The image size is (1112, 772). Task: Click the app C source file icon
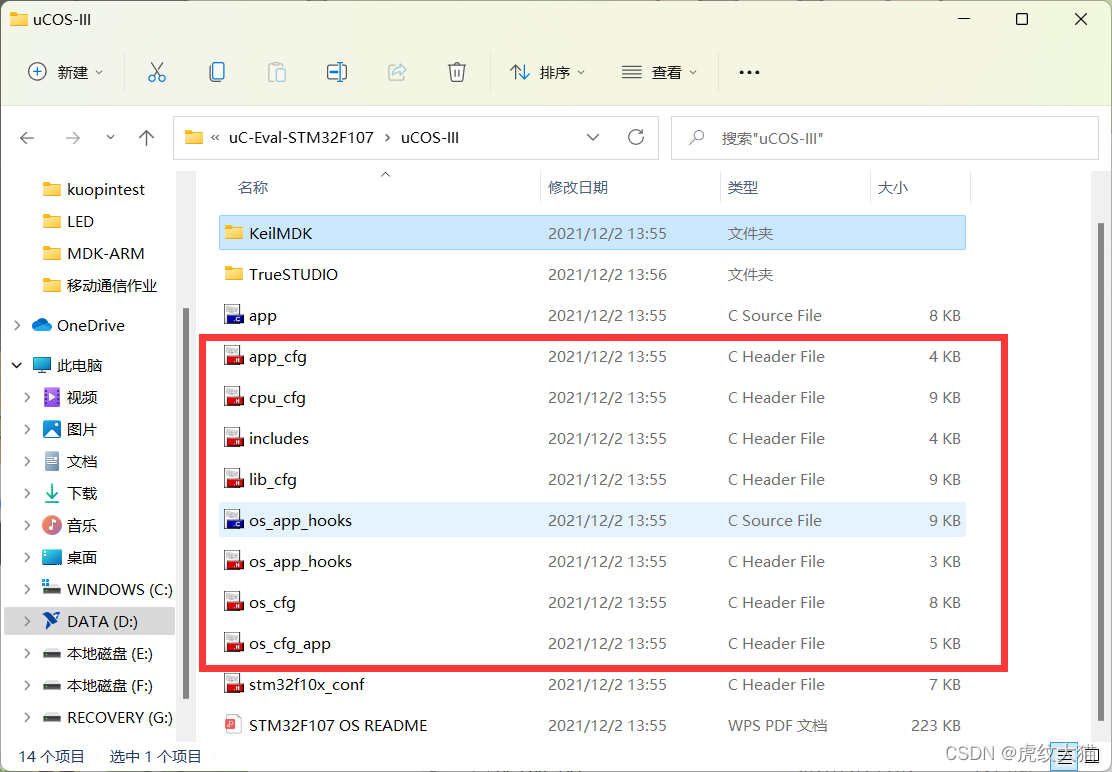pos(234,315)
